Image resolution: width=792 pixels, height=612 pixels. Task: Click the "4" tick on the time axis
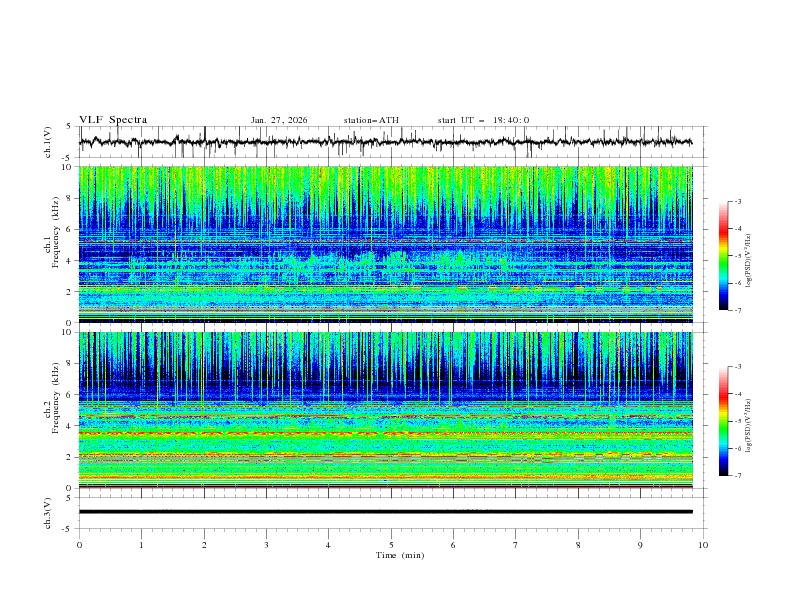tap(328, 545)
